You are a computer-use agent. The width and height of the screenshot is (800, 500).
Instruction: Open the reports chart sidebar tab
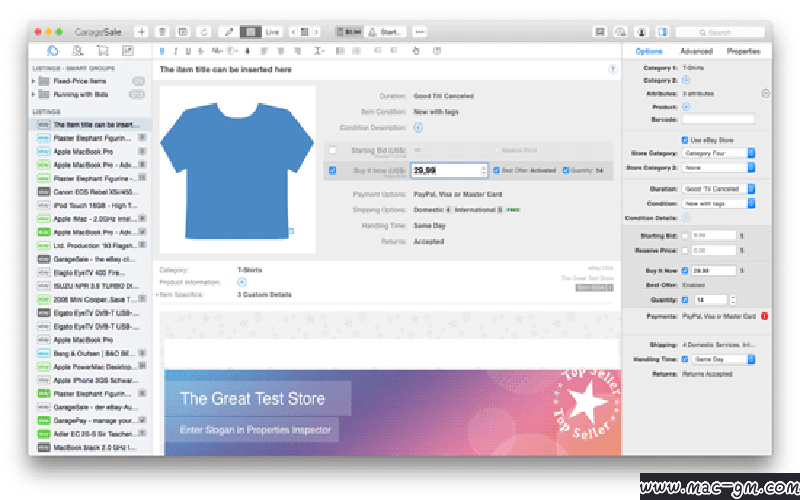(127, 51)
